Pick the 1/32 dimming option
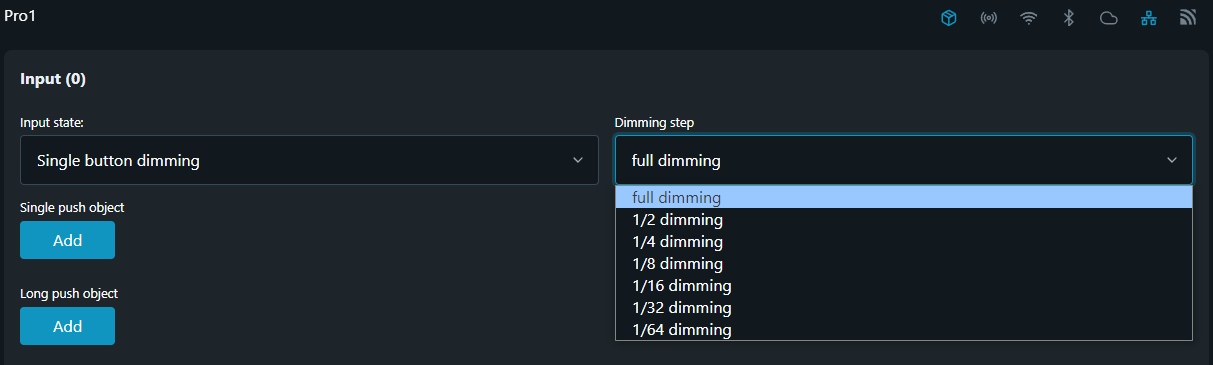Image resolution: width=1213 pixels, height=365 pixels. pos(904,308)
